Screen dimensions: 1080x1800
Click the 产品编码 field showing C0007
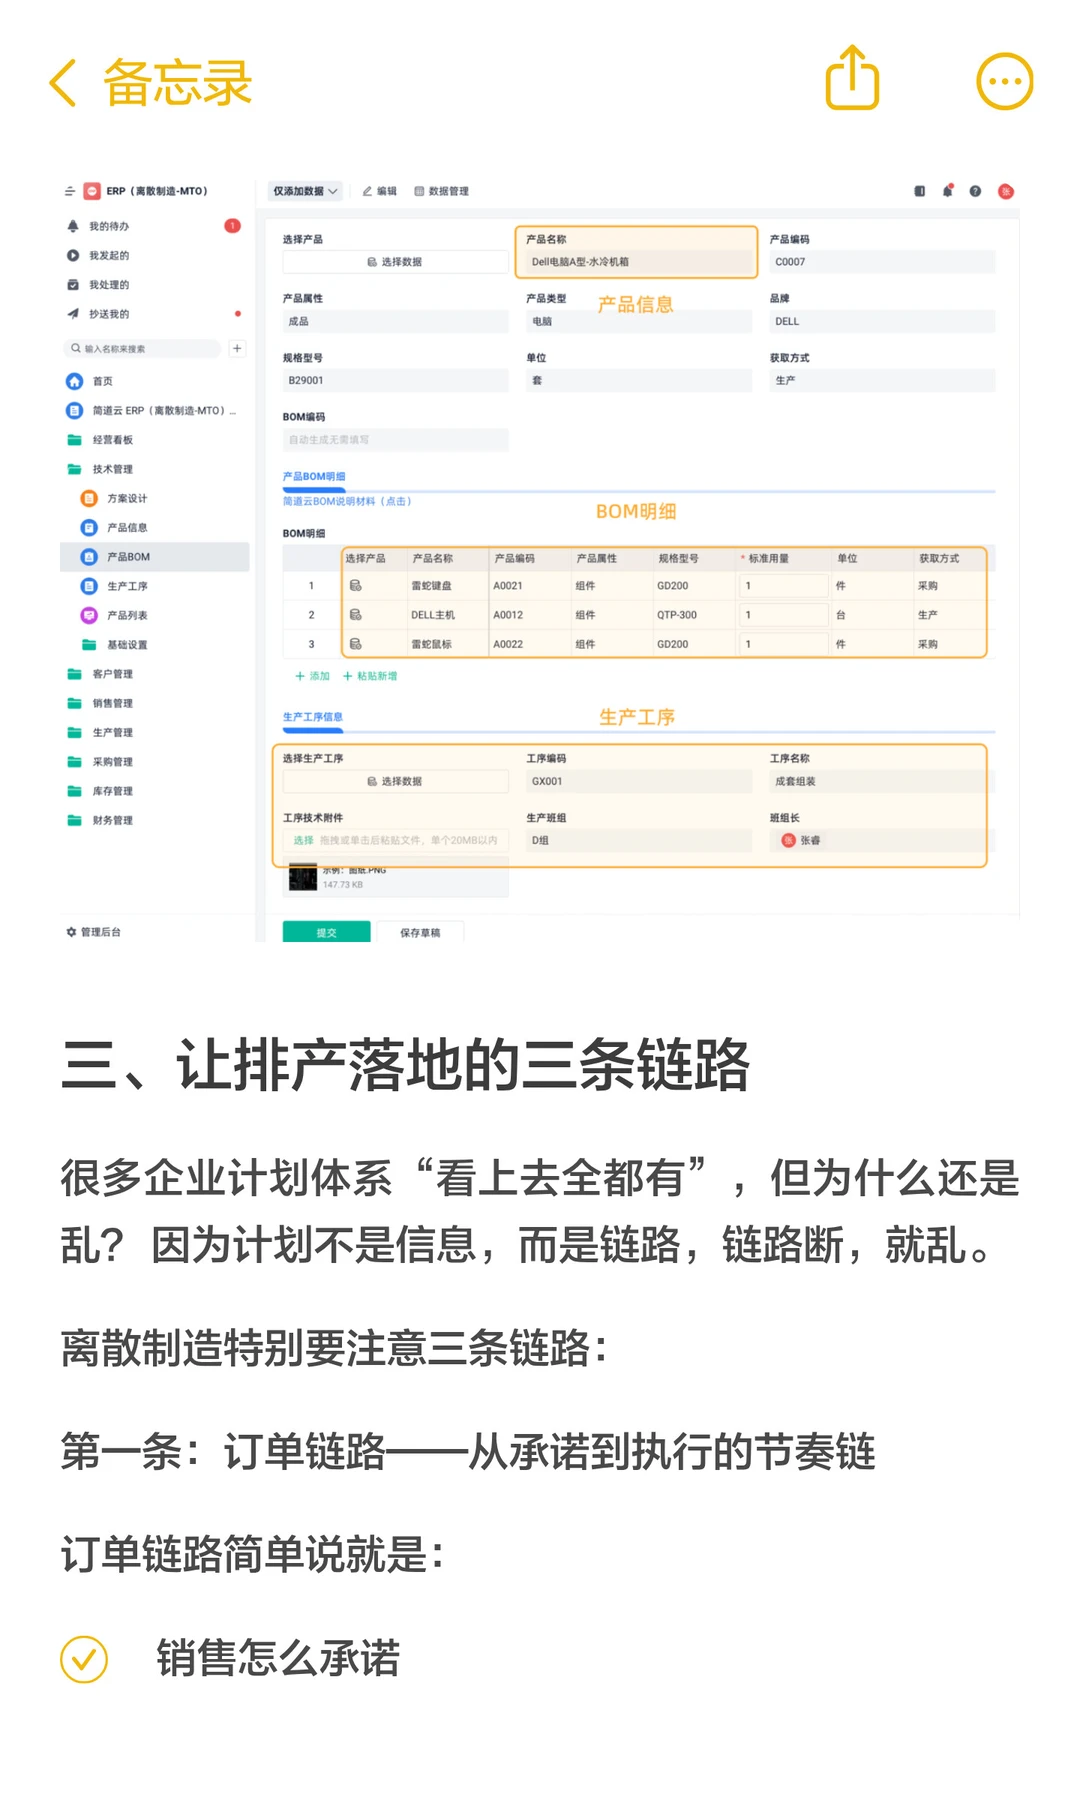882,262
